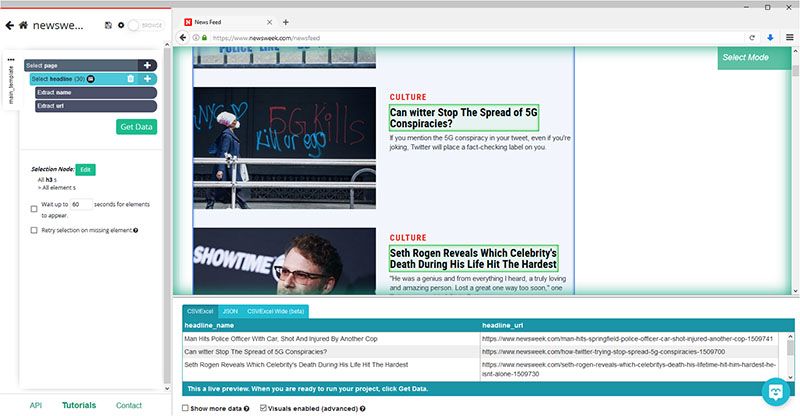The image size is (800, 416).
Task: Click the CULTURE label above 5G headline
Action: tap(408, 97)
